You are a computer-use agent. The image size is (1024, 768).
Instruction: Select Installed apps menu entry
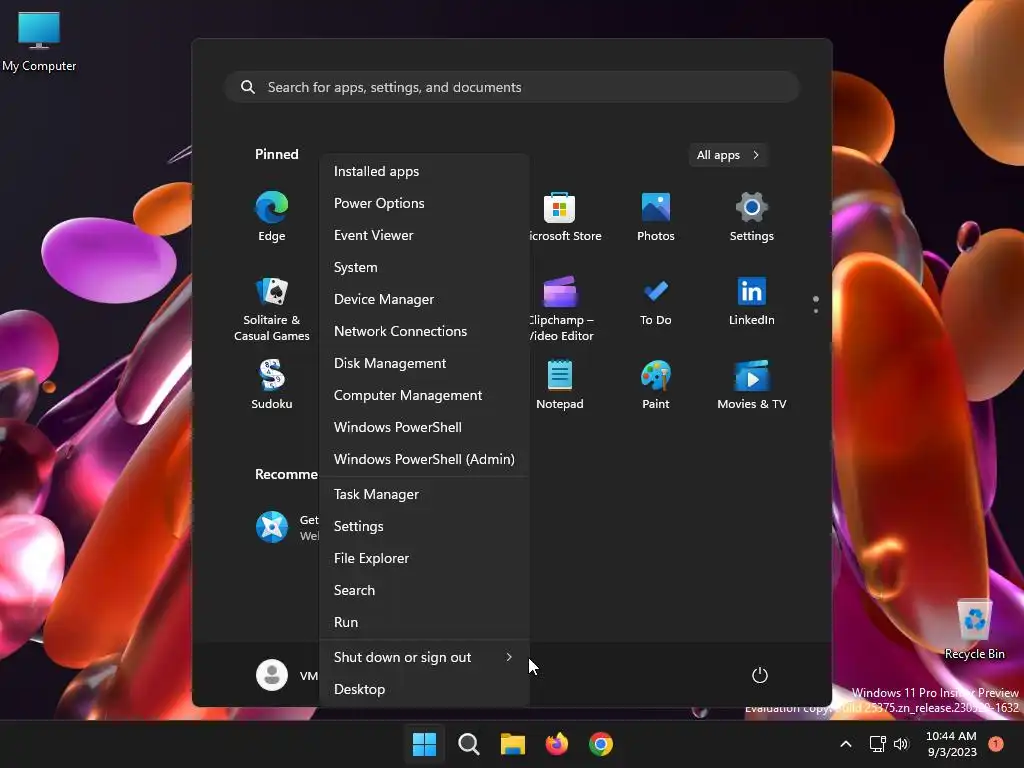pyautogui.click(x=424, y=171)
